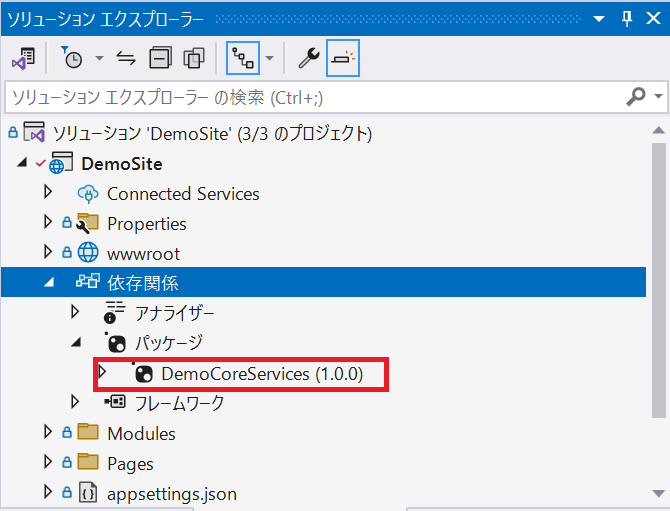
Task: Toggle Preview Selected Items button
Action: pyautogui.click(x=343, y=58)
